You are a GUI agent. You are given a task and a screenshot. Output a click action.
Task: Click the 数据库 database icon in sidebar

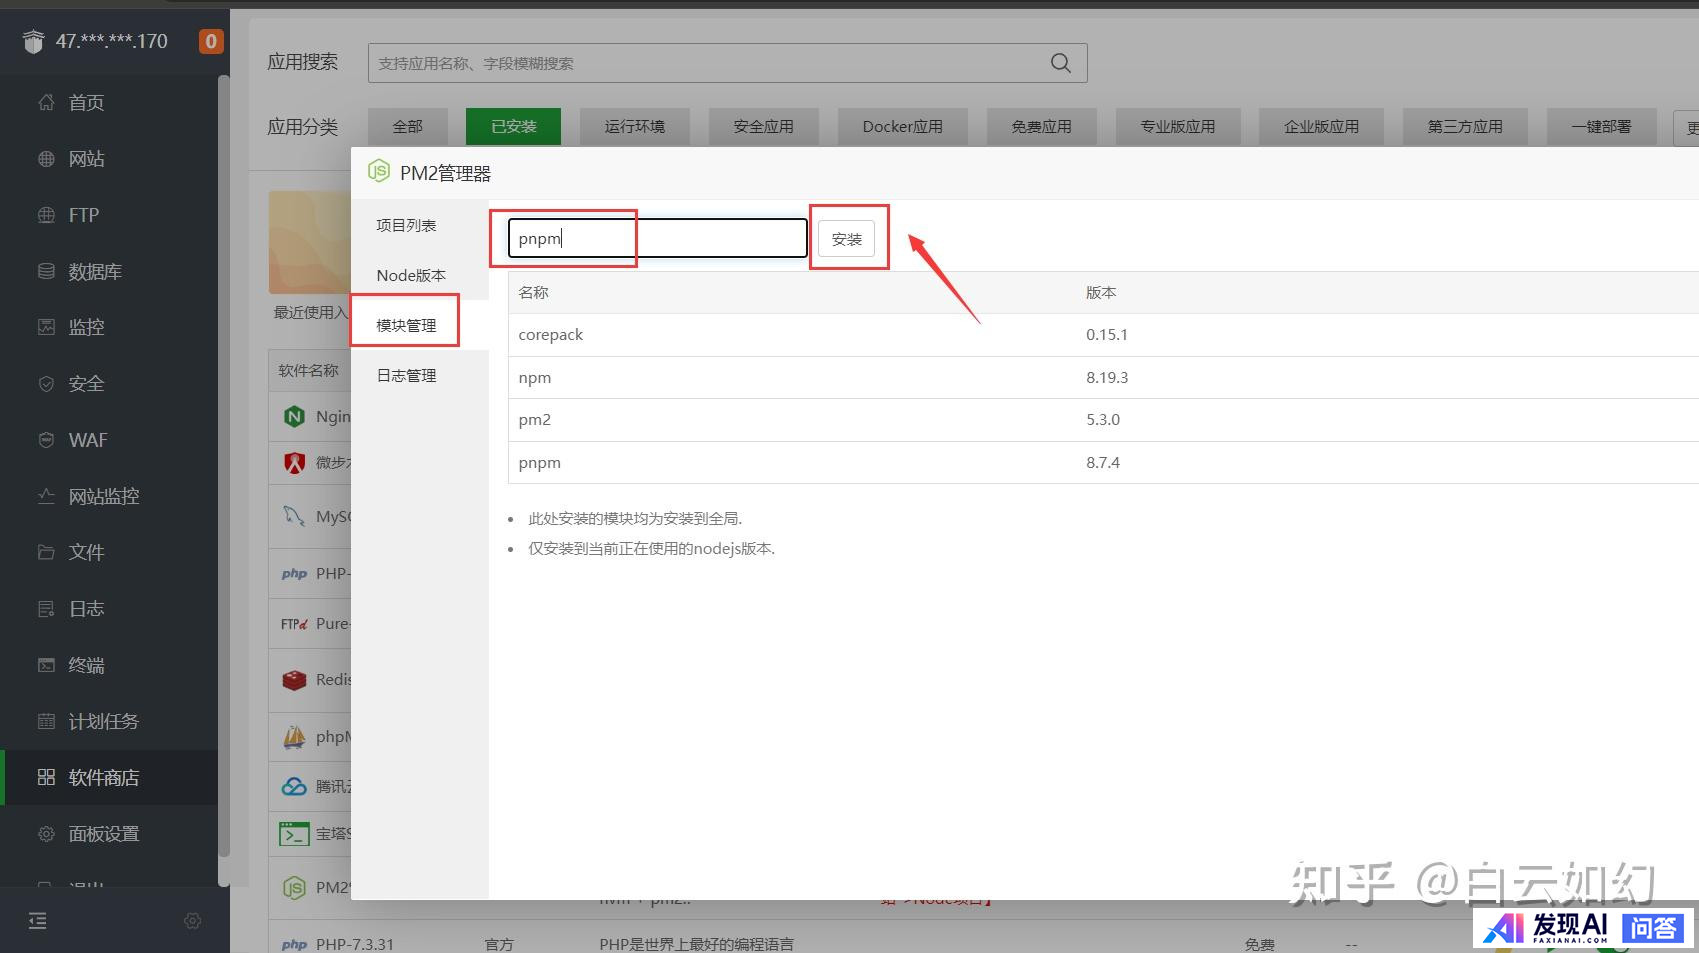click(46, 271)
